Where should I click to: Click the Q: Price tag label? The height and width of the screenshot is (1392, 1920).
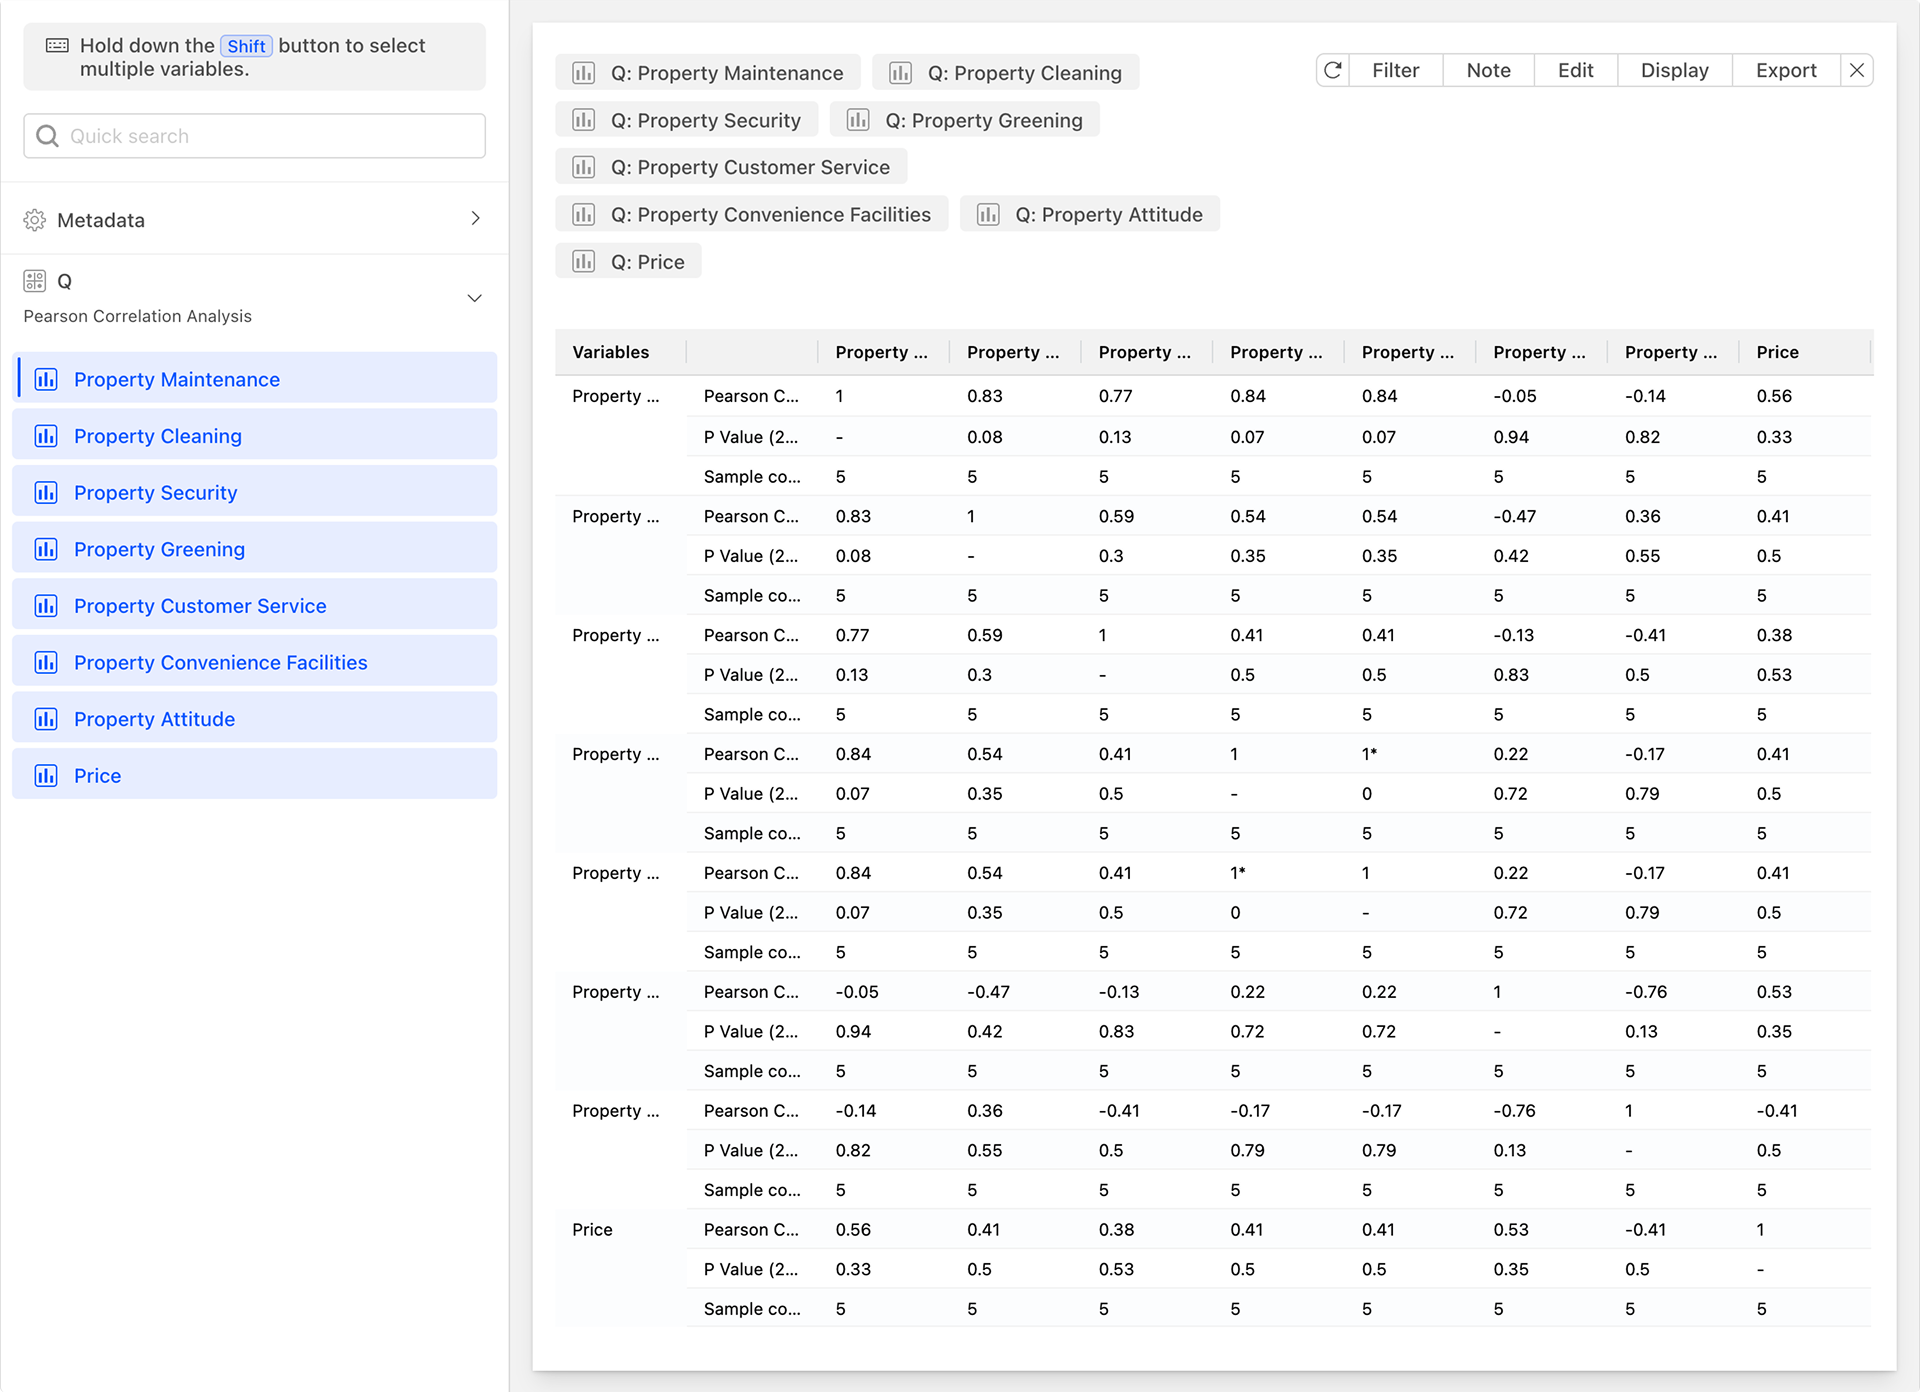(648, 262)
